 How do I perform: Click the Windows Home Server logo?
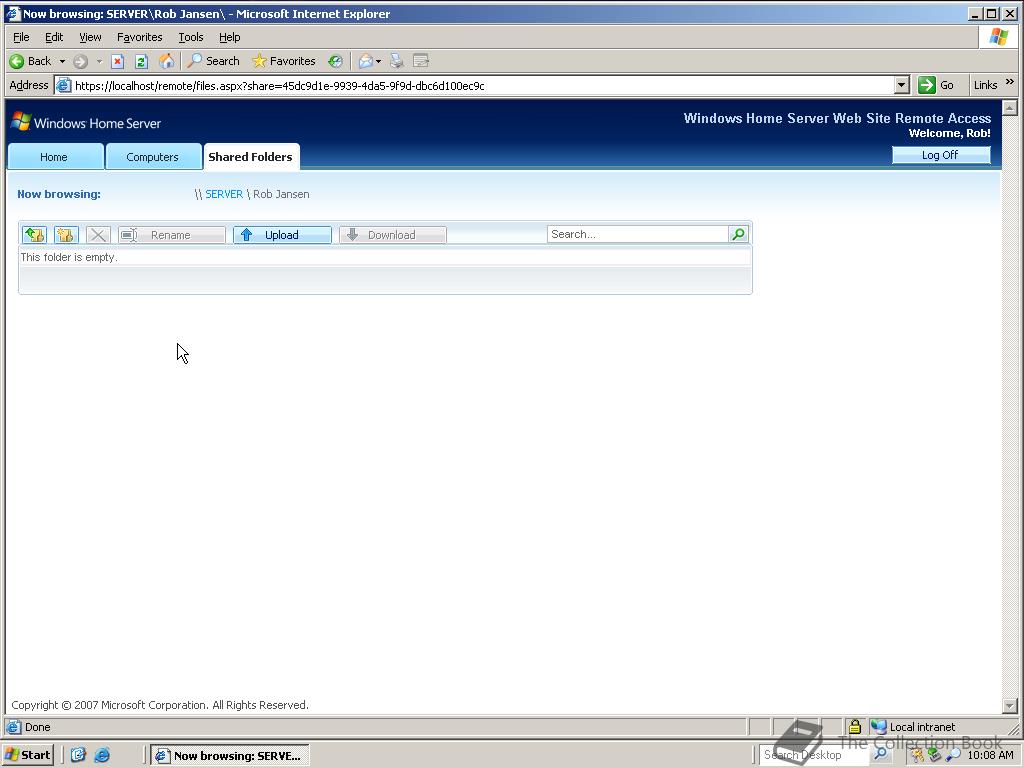tap(86, 122)
